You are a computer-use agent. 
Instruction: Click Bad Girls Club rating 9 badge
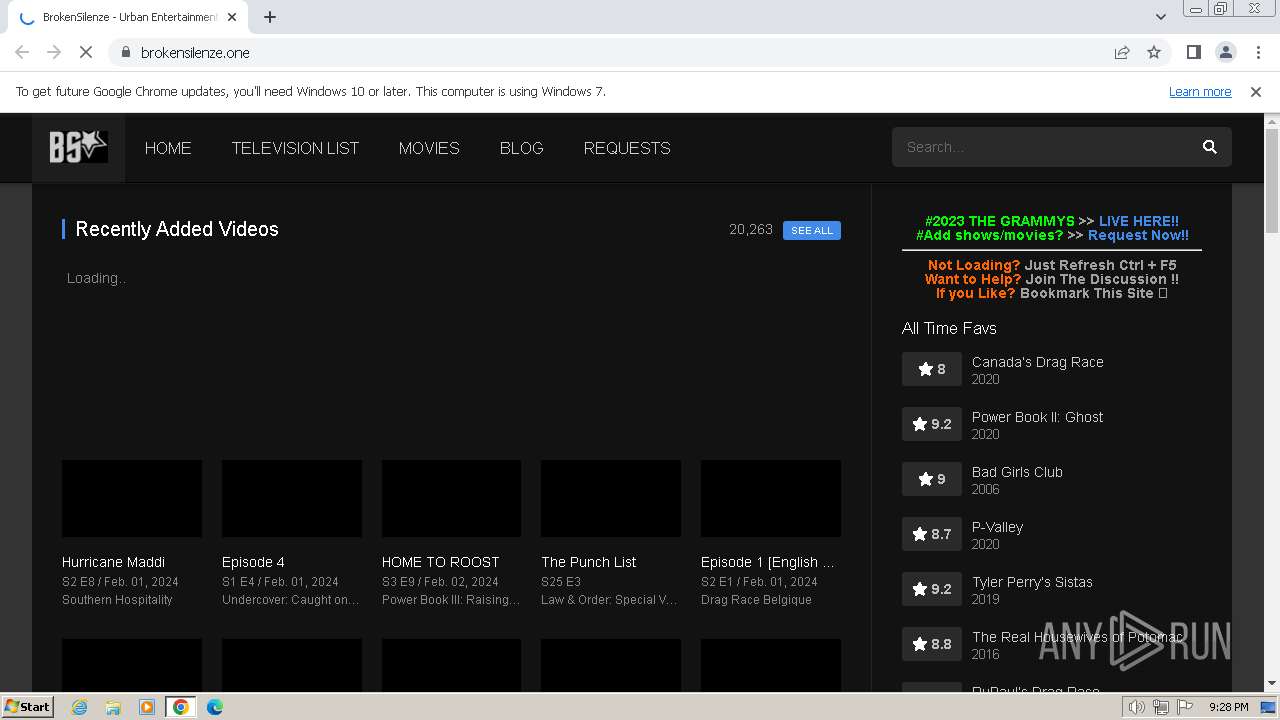pos(932,479)
